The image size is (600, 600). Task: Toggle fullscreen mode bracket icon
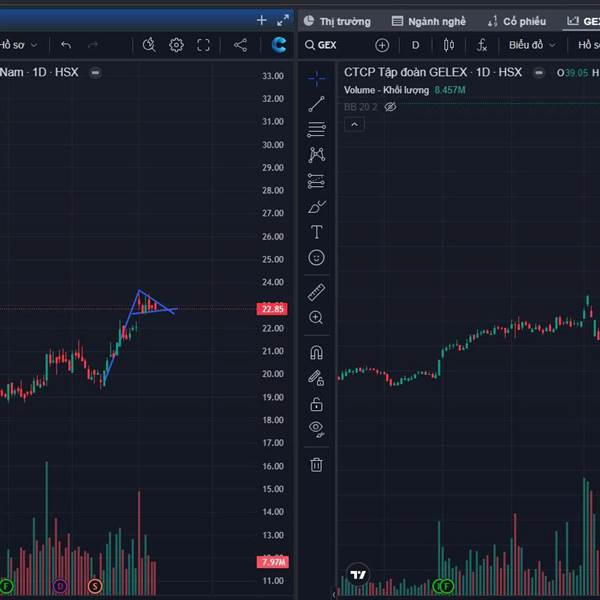point(203,45)
